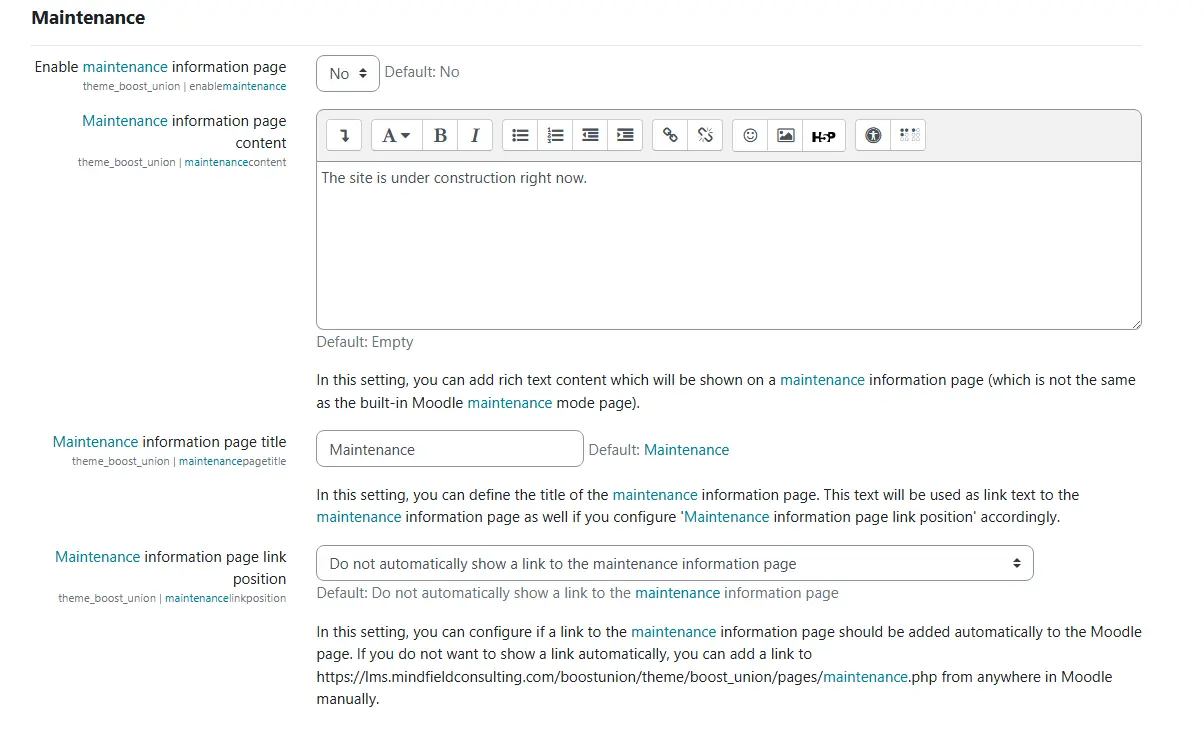Toggle the editor toolbar expand arrow button
Viewport: 1204px width, 742px height.
coord(344,135)
